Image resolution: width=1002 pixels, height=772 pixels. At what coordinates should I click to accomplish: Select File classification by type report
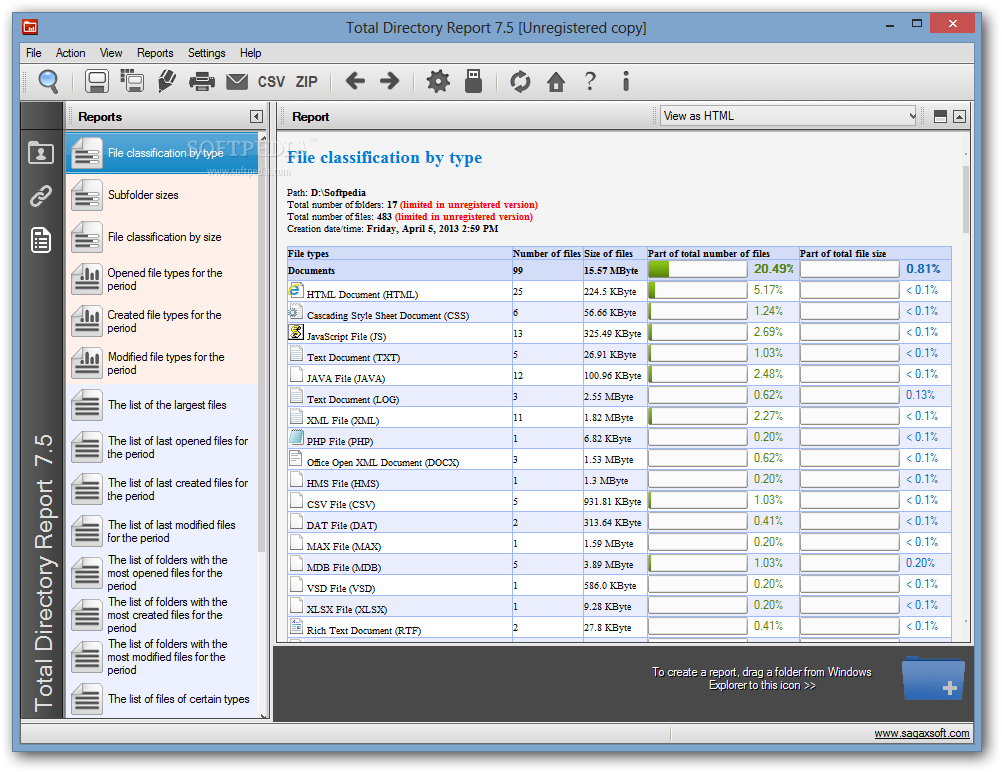[162, 153]
